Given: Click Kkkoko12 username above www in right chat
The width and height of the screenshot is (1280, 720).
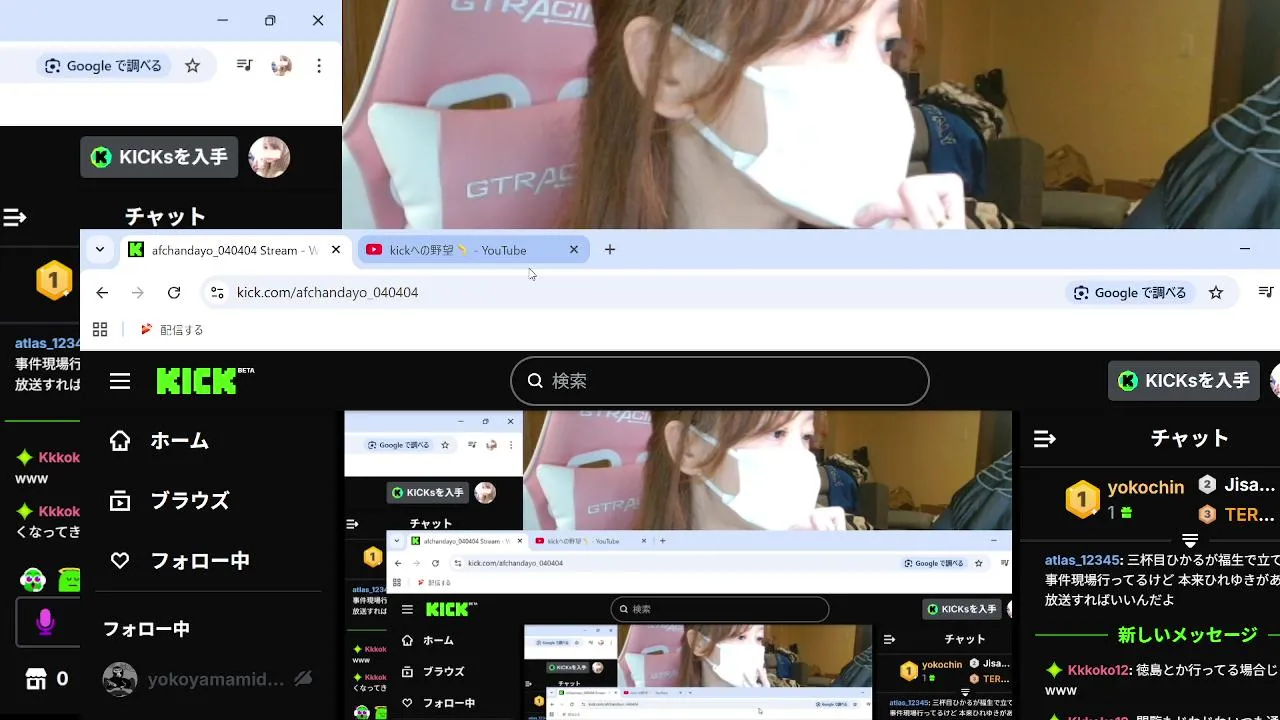Looking at the screenshot, I should tap(1098, 670).
